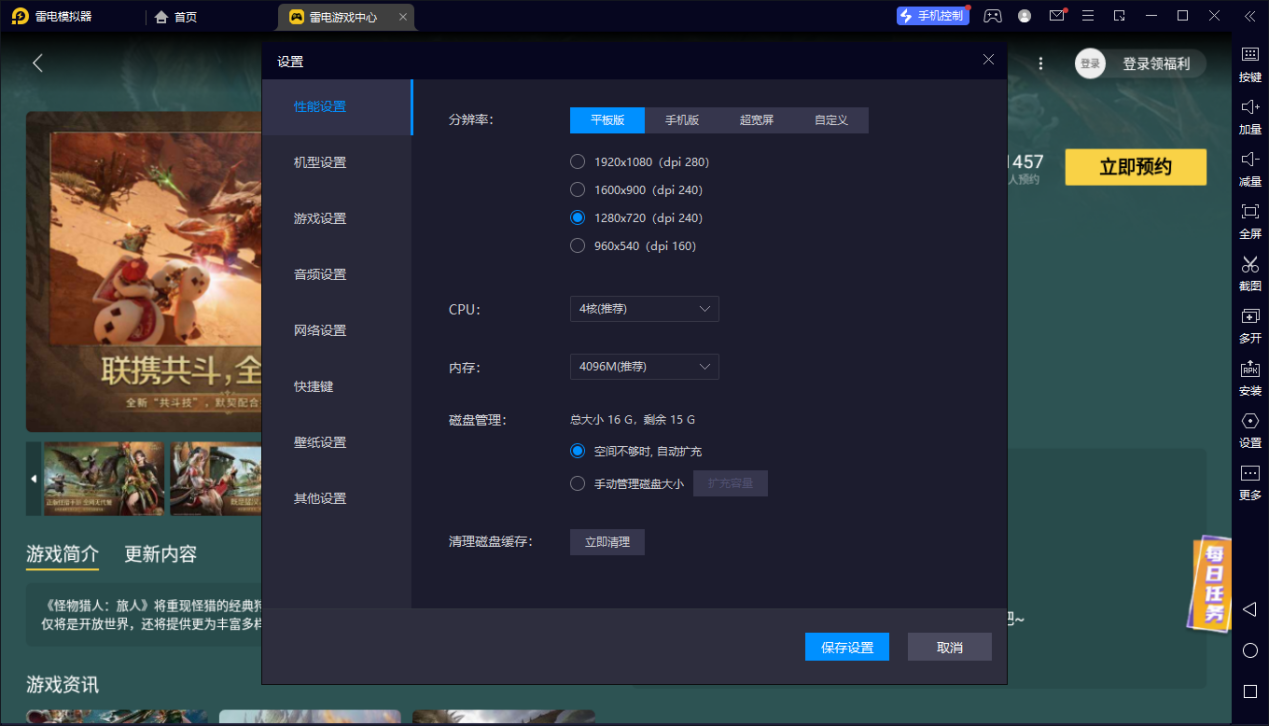Viewport: 1269px width, 726px height.
Task: Click 手机控制 phone control button
Action: coord(933,16)
